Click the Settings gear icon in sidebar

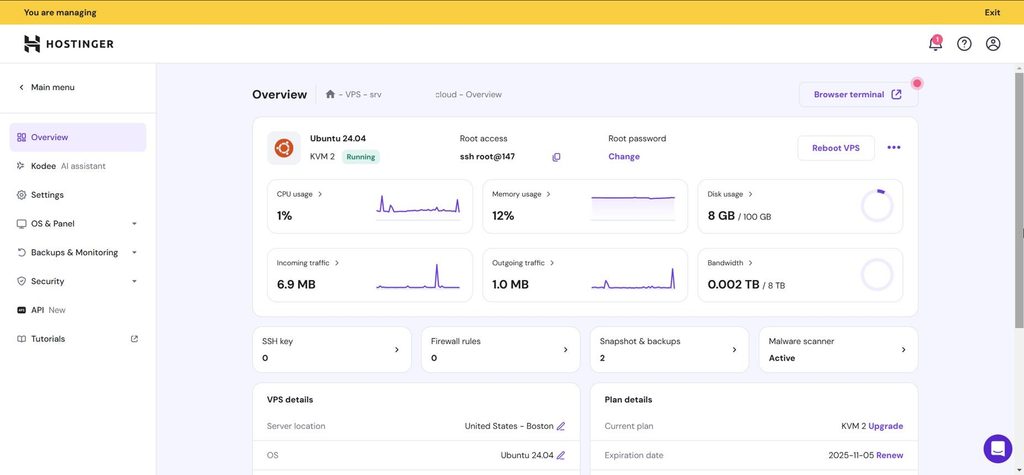[x=22, y=195]
